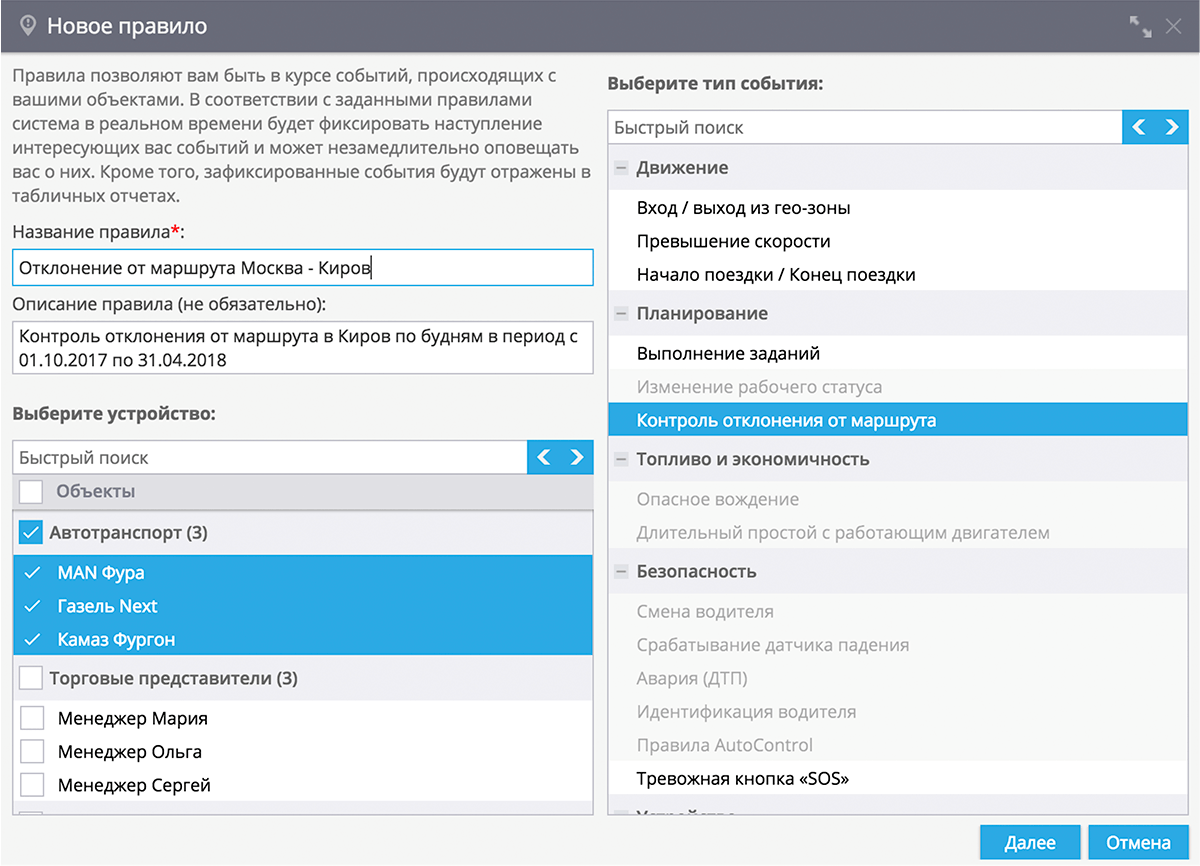The height and width of the screenshot is (866, 1200).
Task: Collapse the Безопасность event group
Action: 621,572
